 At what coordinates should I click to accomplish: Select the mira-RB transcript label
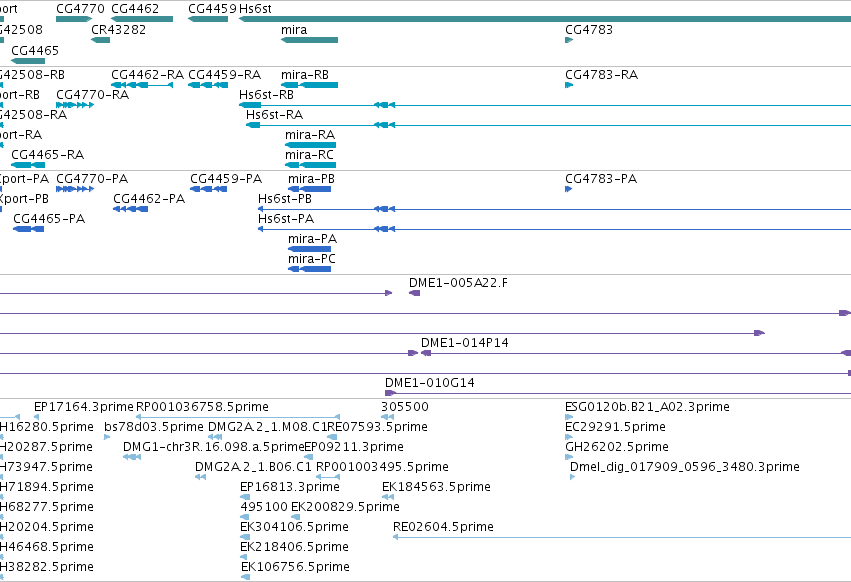pyautogui.click(x=305, y=75)
